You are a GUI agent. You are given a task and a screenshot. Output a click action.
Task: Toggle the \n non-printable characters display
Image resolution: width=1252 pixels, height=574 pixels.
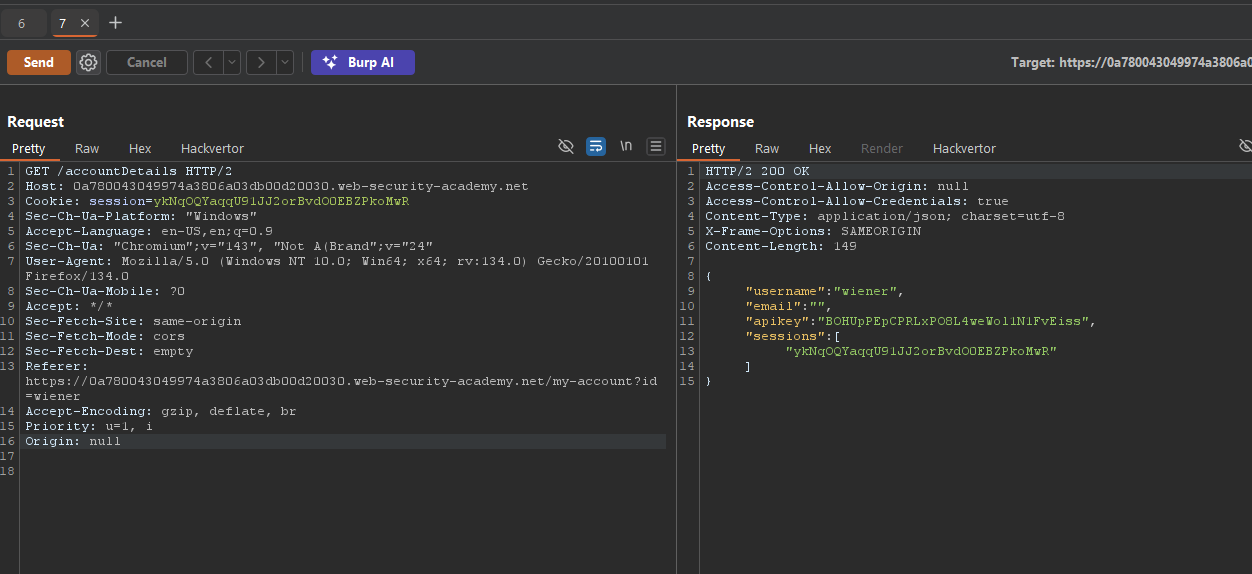(x=626, y=146)
